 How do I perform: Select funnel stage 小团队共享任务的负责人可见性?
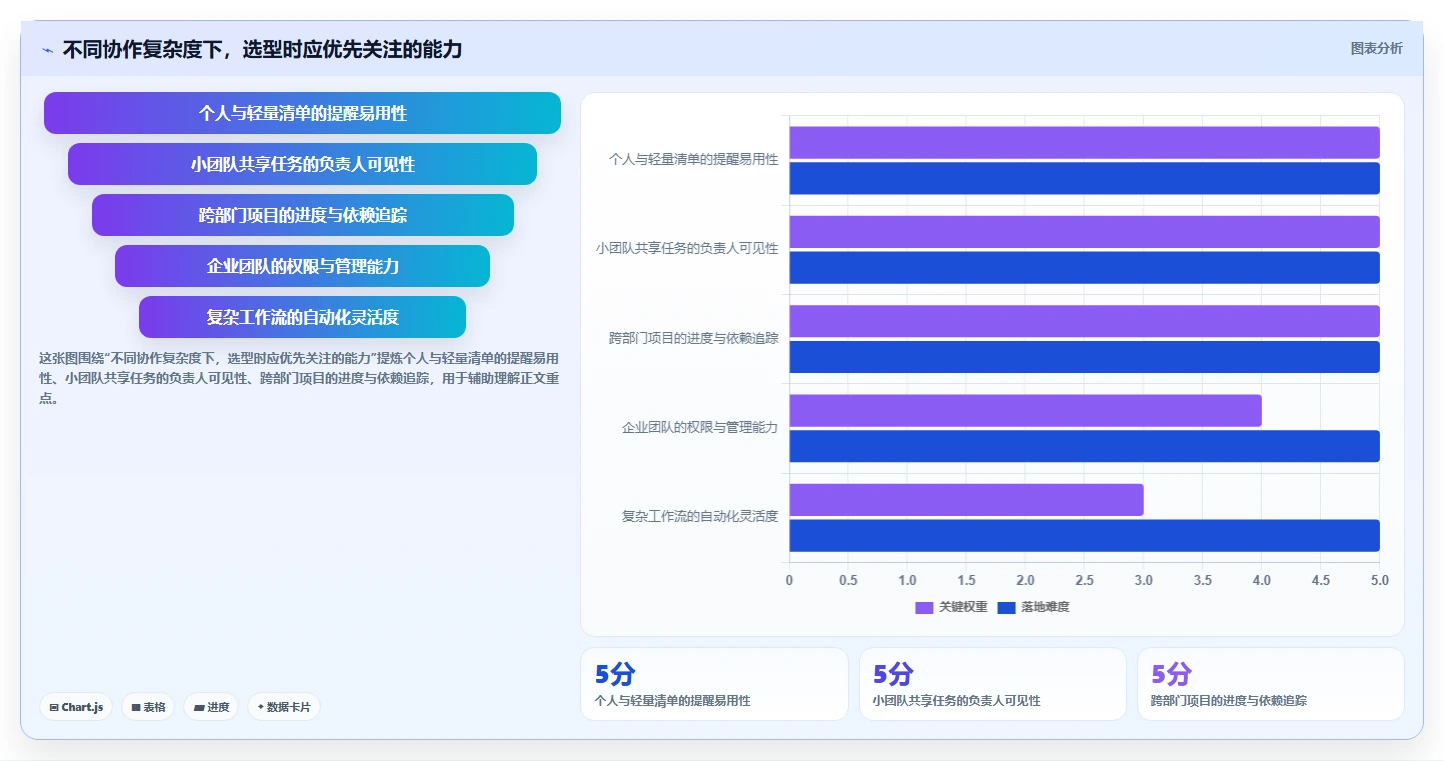tap(302, 164)
